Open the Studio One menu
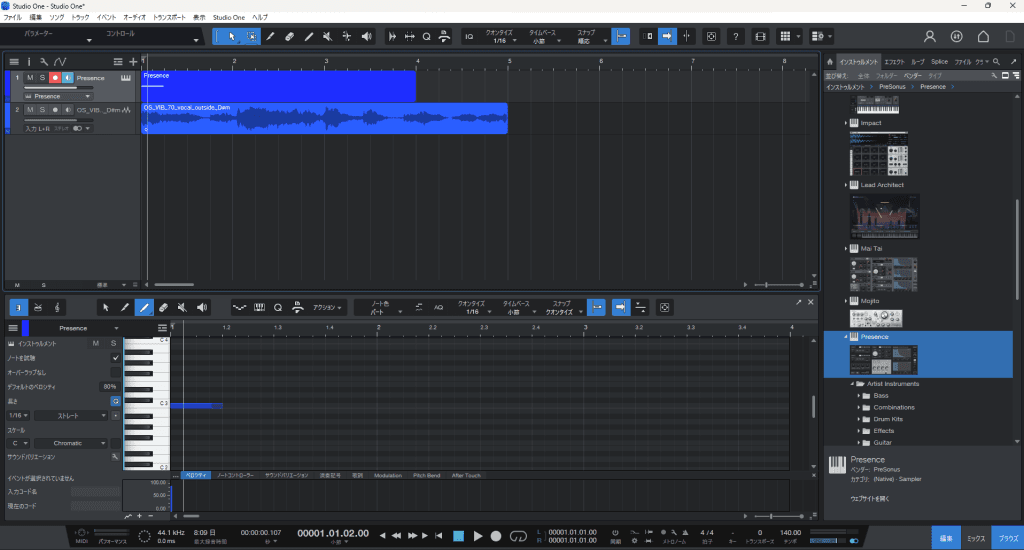 pyautogui.click(x=229, y=18)
